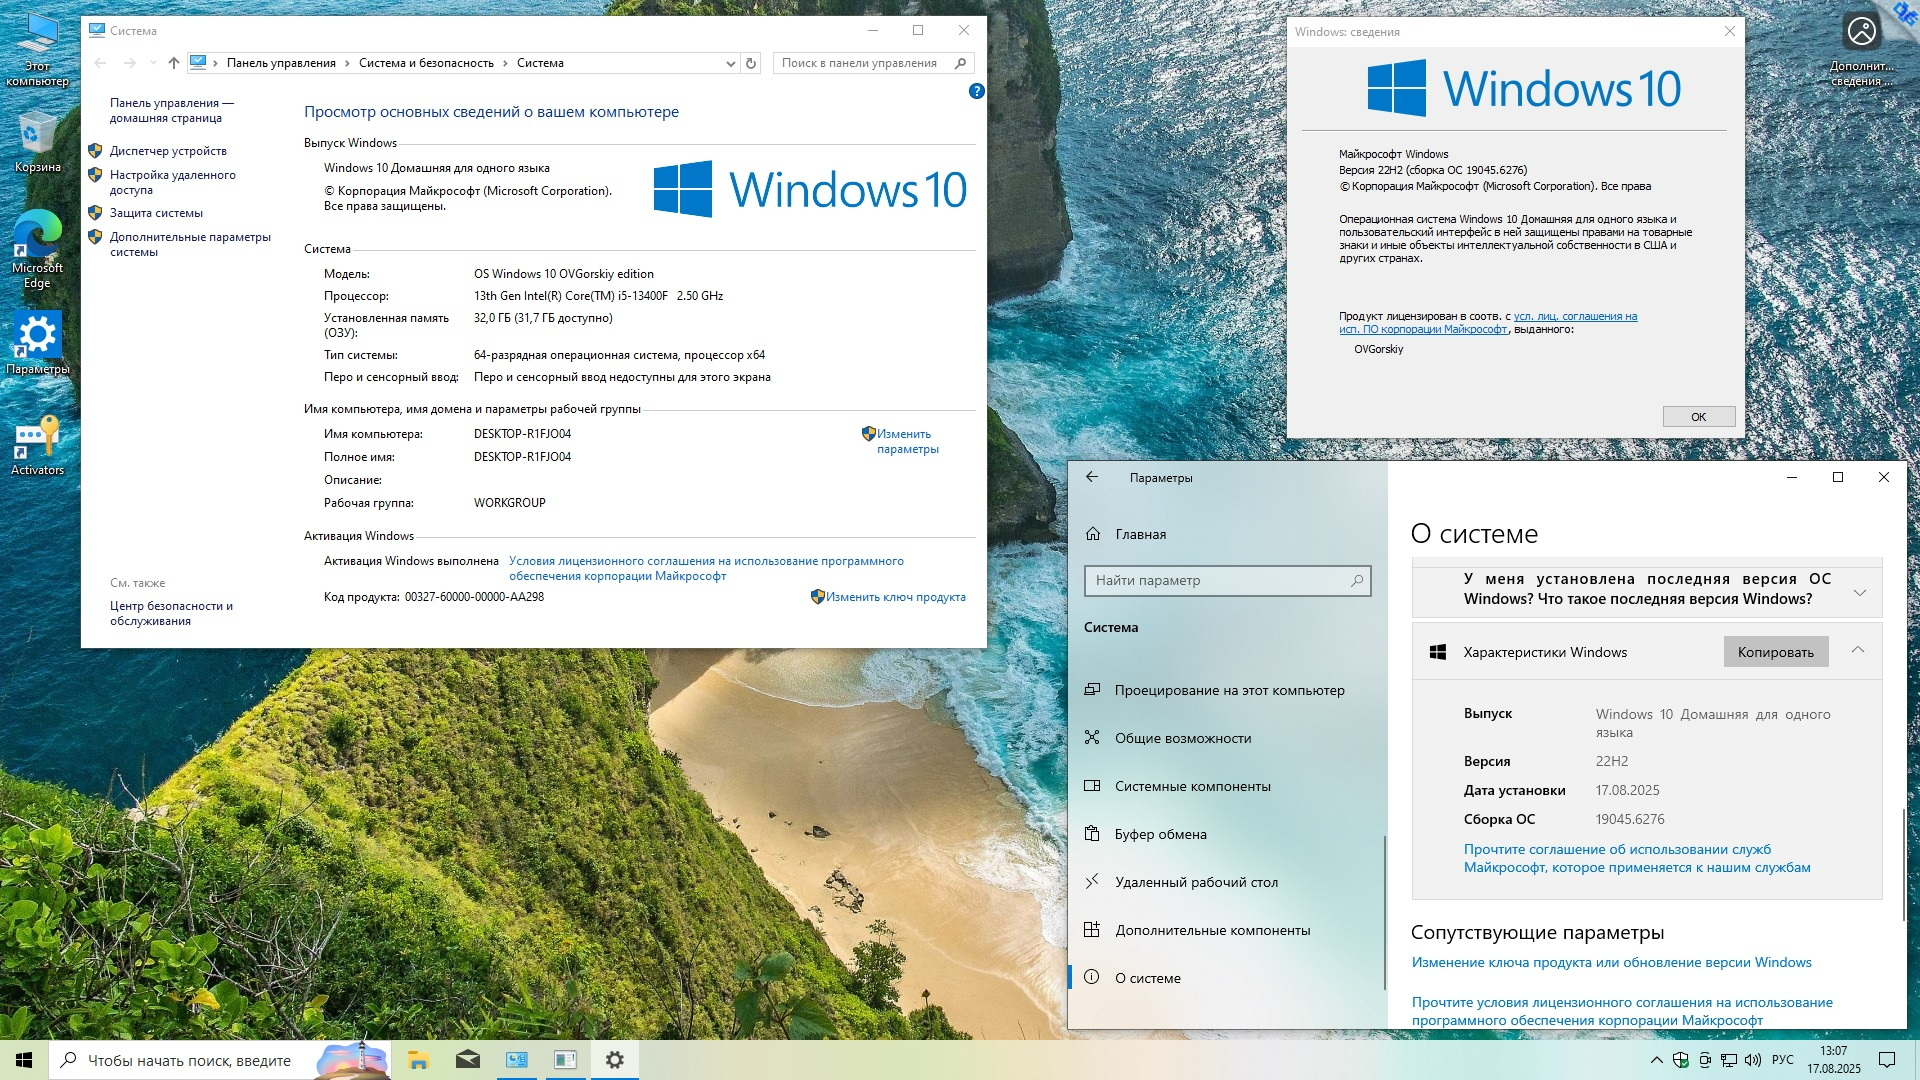The image size is (1920, 1080).
Task: Click the Control Panel help question icon
Action: click(x=976, y=91)
